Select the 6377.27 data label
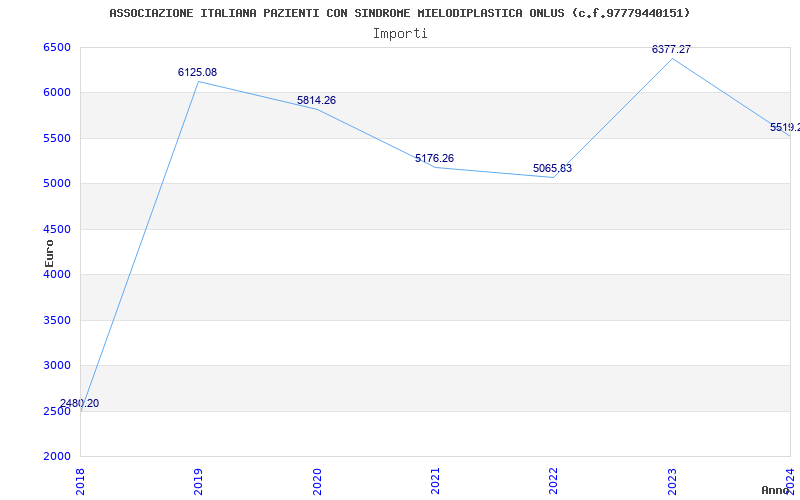 coord(671,49)
